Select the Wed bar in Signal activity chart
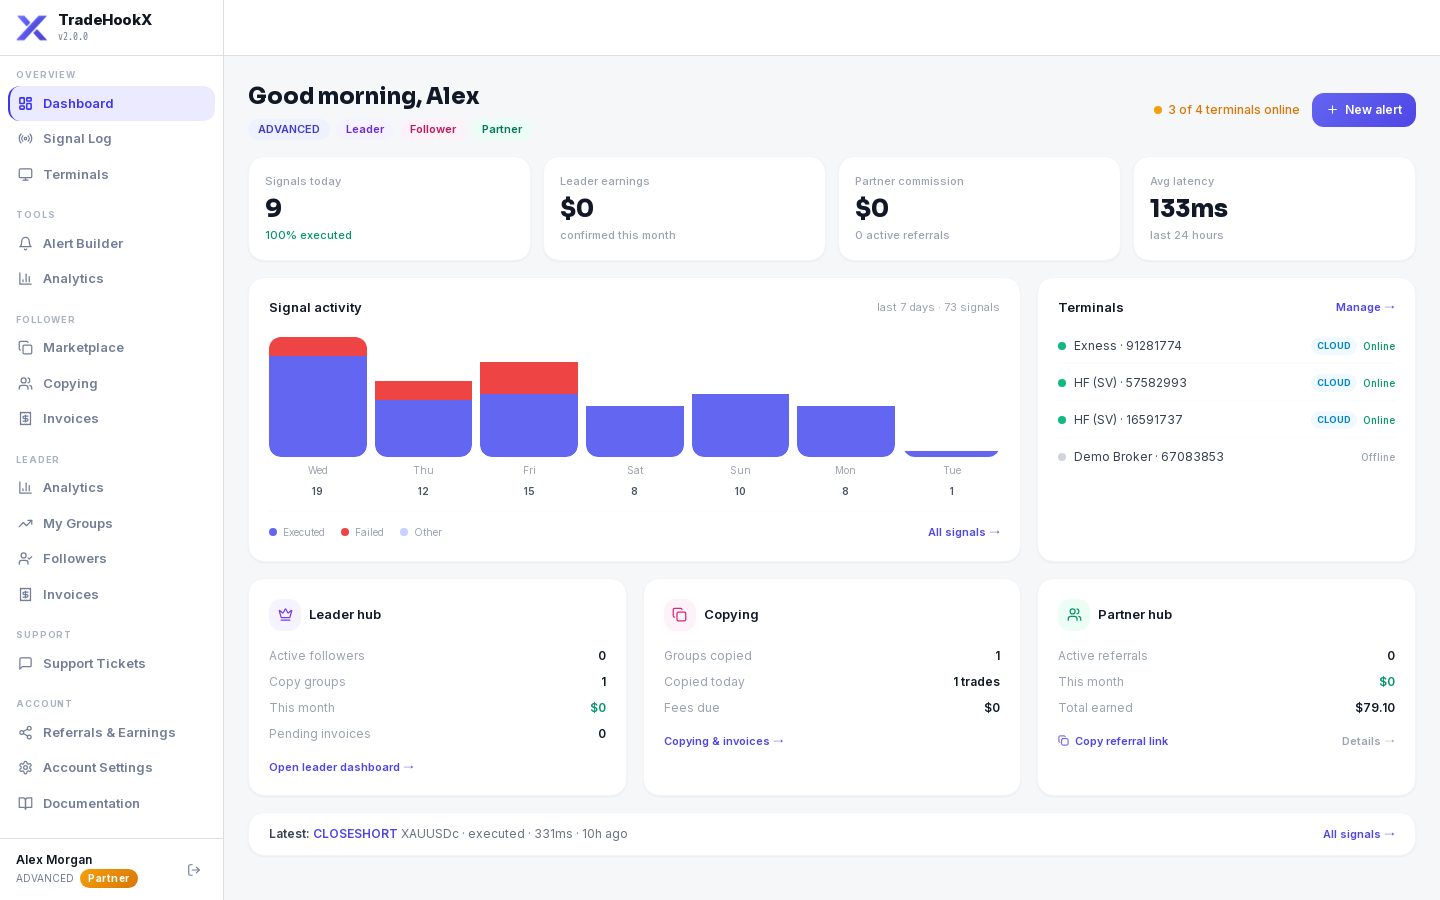Screen dimensions: 1440x900 pyautogui.click(x=318, y=397)
